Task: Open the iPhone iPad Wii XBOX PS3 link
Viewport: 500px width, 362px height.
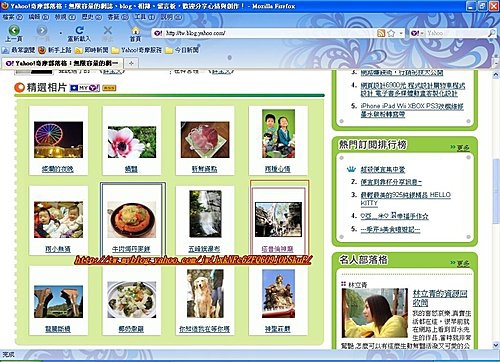Action: click(x=412, y=110)
